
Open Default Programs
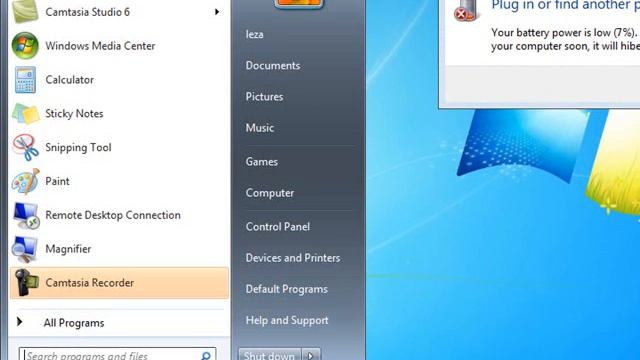[x=287, y=289]
